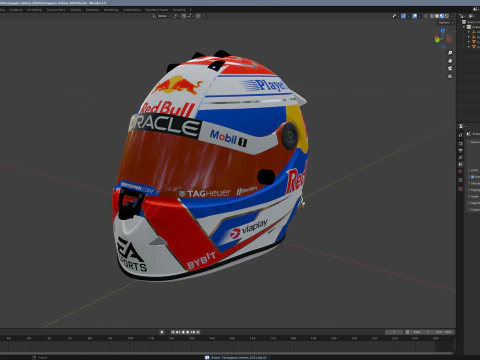
Task: Open the selectability and visibility filter popover
Action: pyautogui.click(x=395, y=16)
